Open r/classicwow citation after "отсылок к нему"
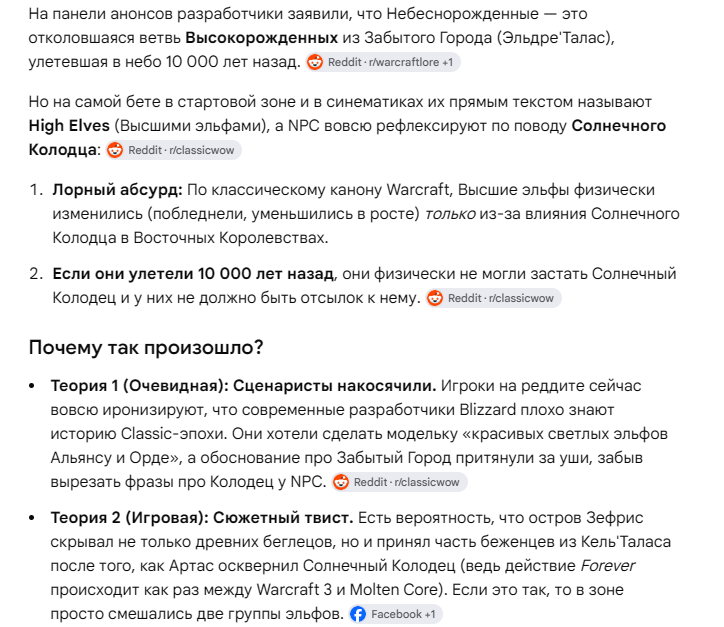Viewport: 724px width, 627px height. (x=493, y=298)
